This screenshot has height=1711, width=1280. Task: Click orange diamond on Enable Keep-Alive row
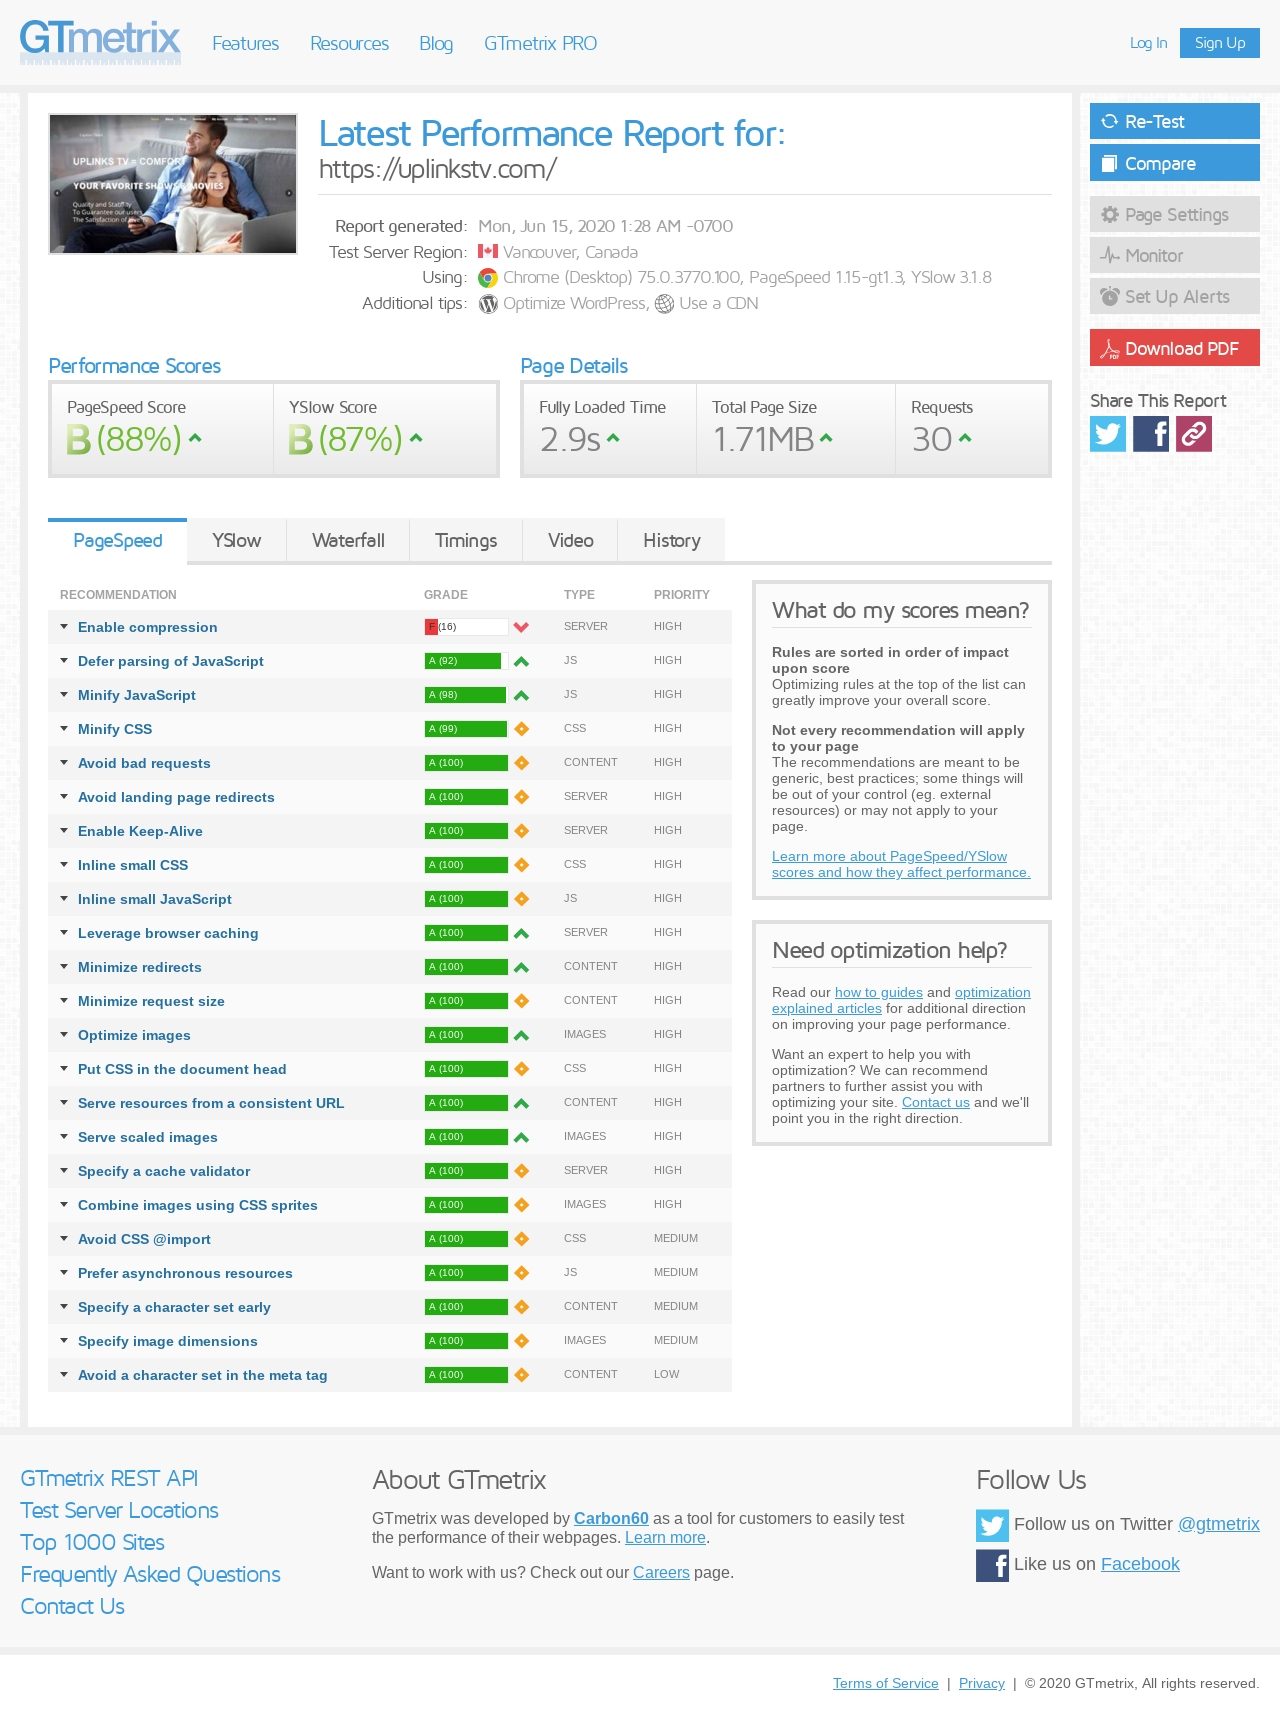(x=521, y=831)
